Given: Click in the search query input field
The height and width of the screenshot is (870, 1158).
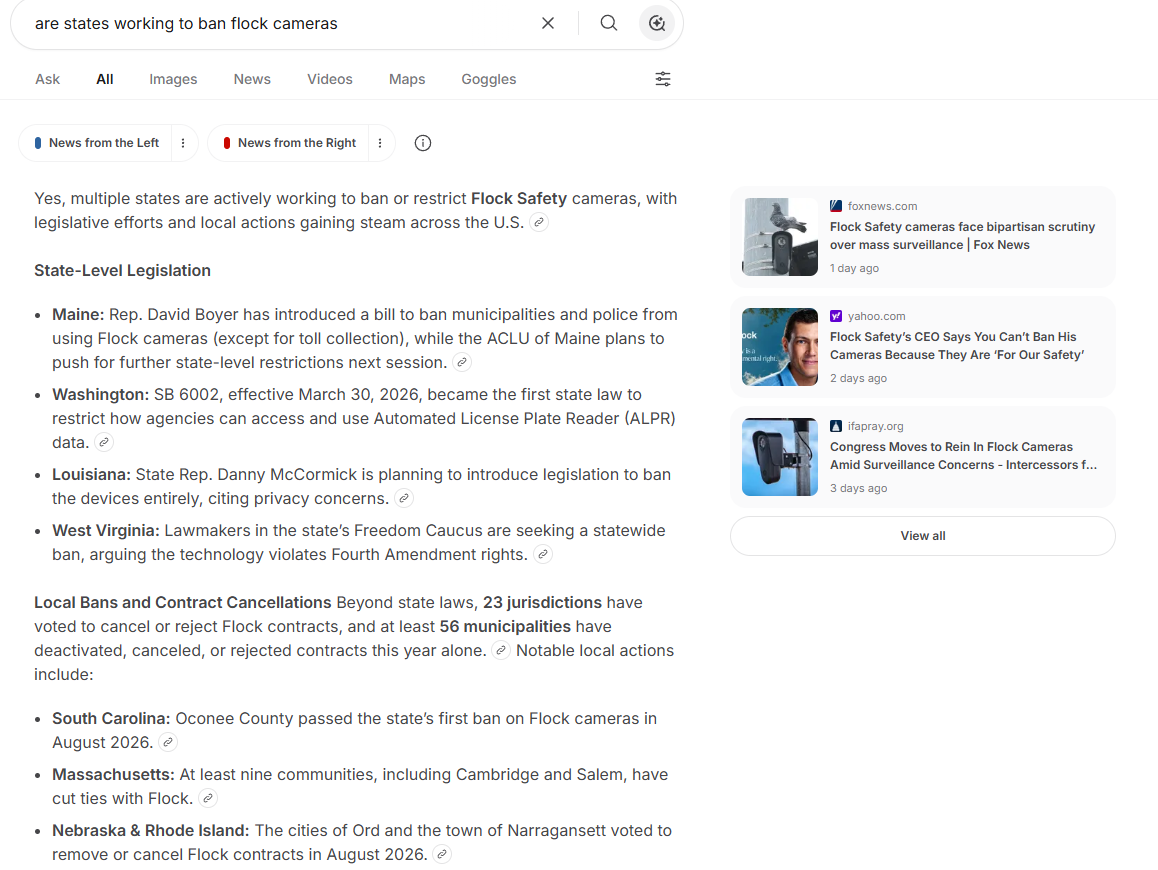Looking at the screenshot, I should [x=281, y=24].
